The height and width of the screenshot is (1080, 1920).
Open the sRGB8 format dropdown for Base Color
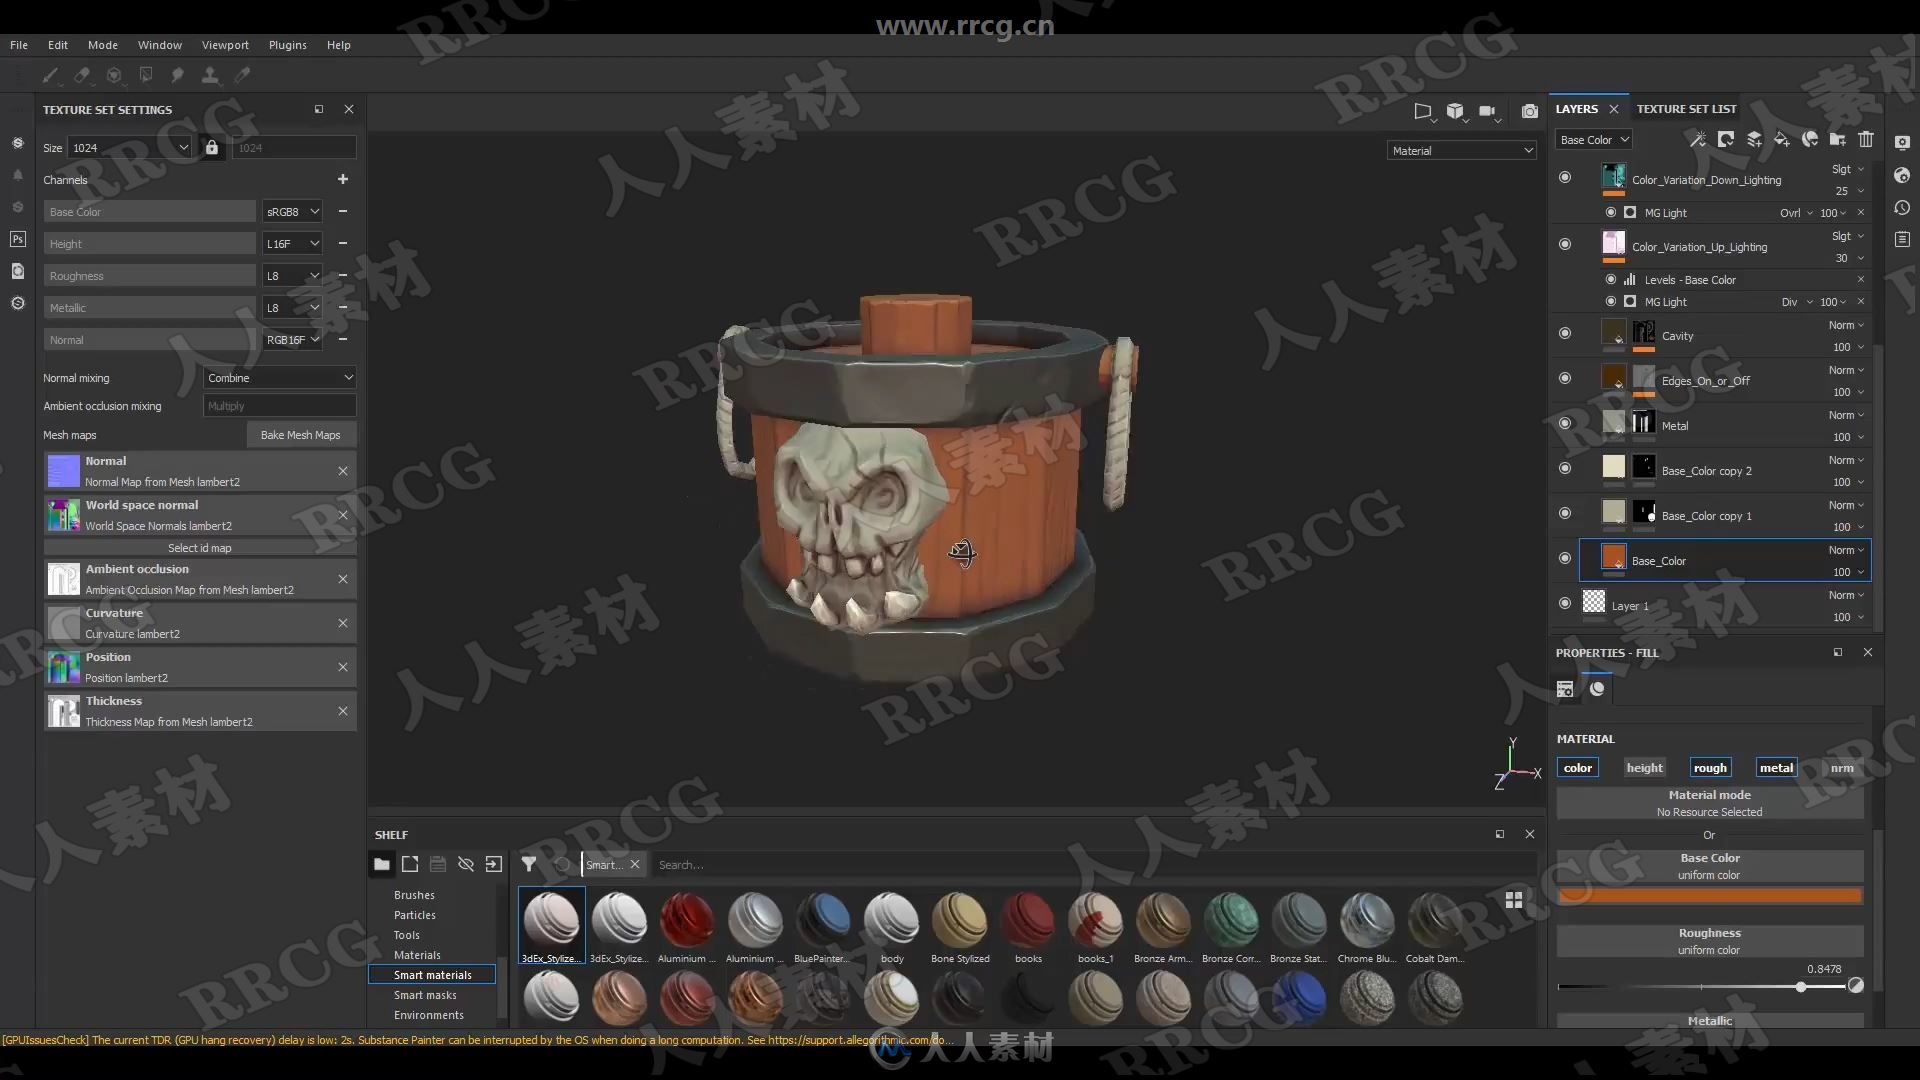(292, 211)
